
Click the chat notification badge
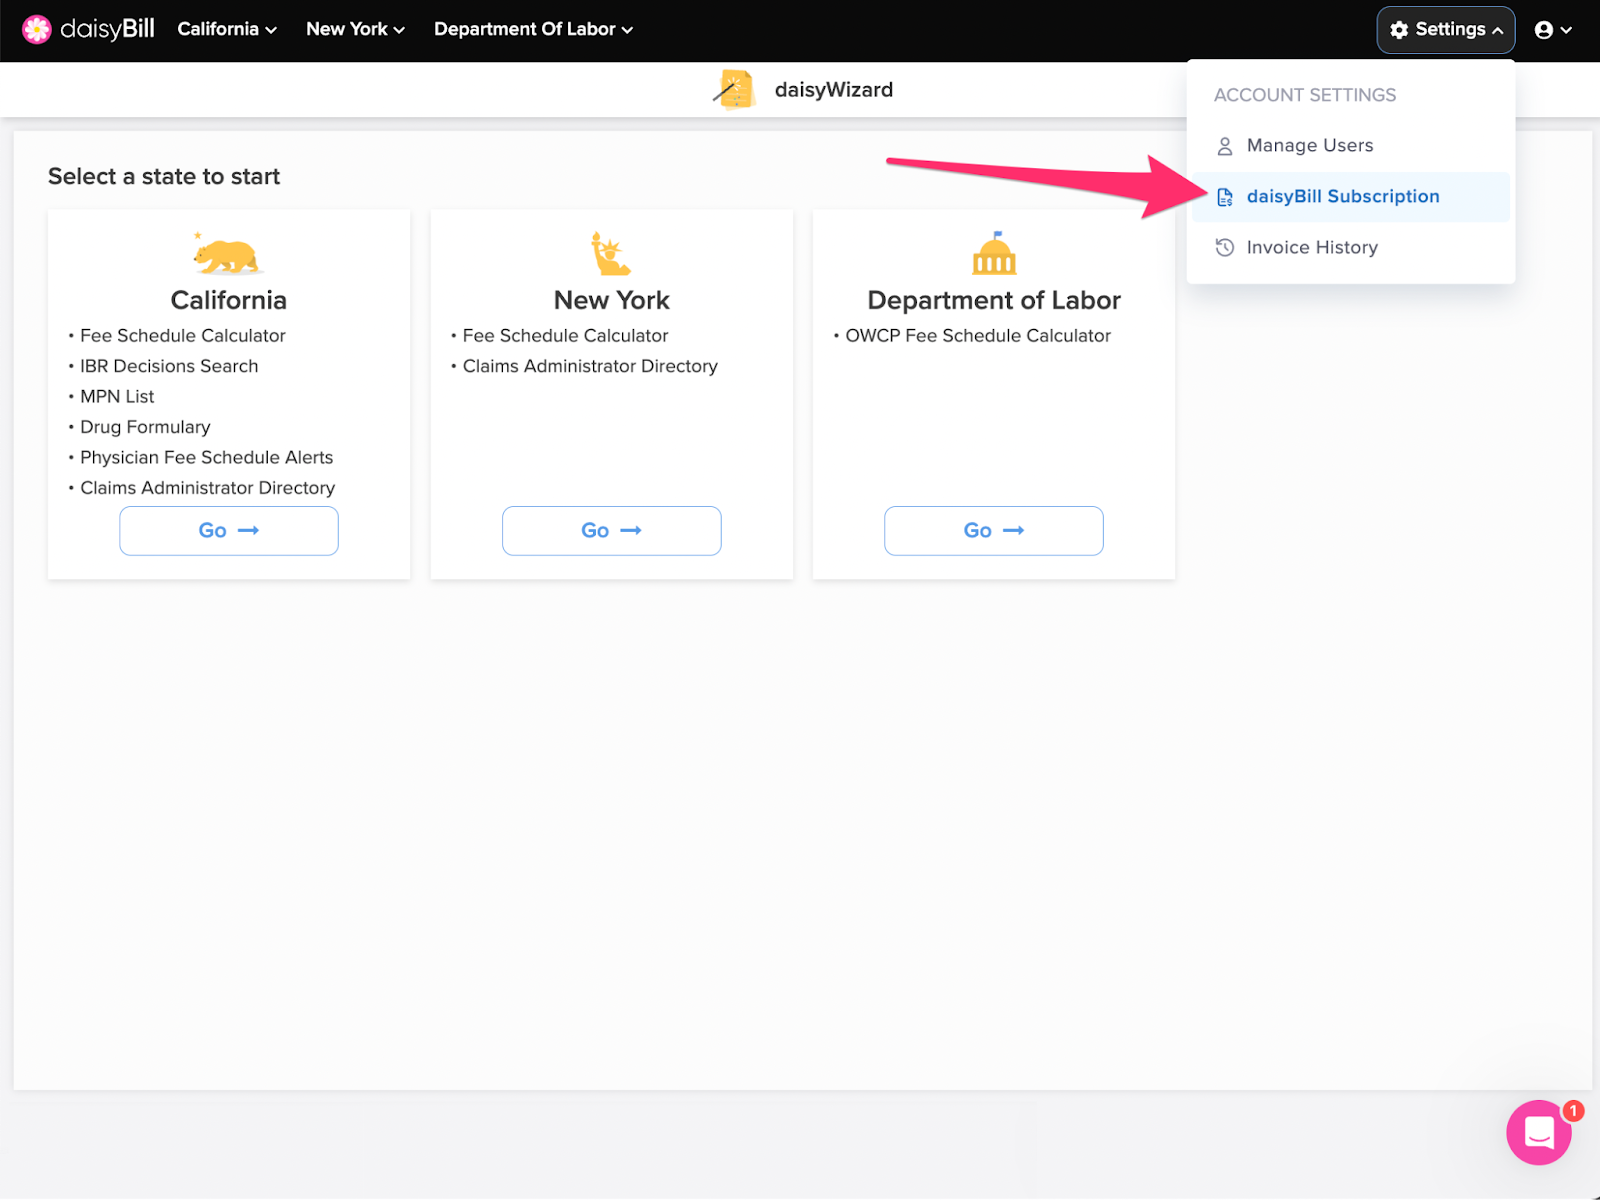1572,1110
